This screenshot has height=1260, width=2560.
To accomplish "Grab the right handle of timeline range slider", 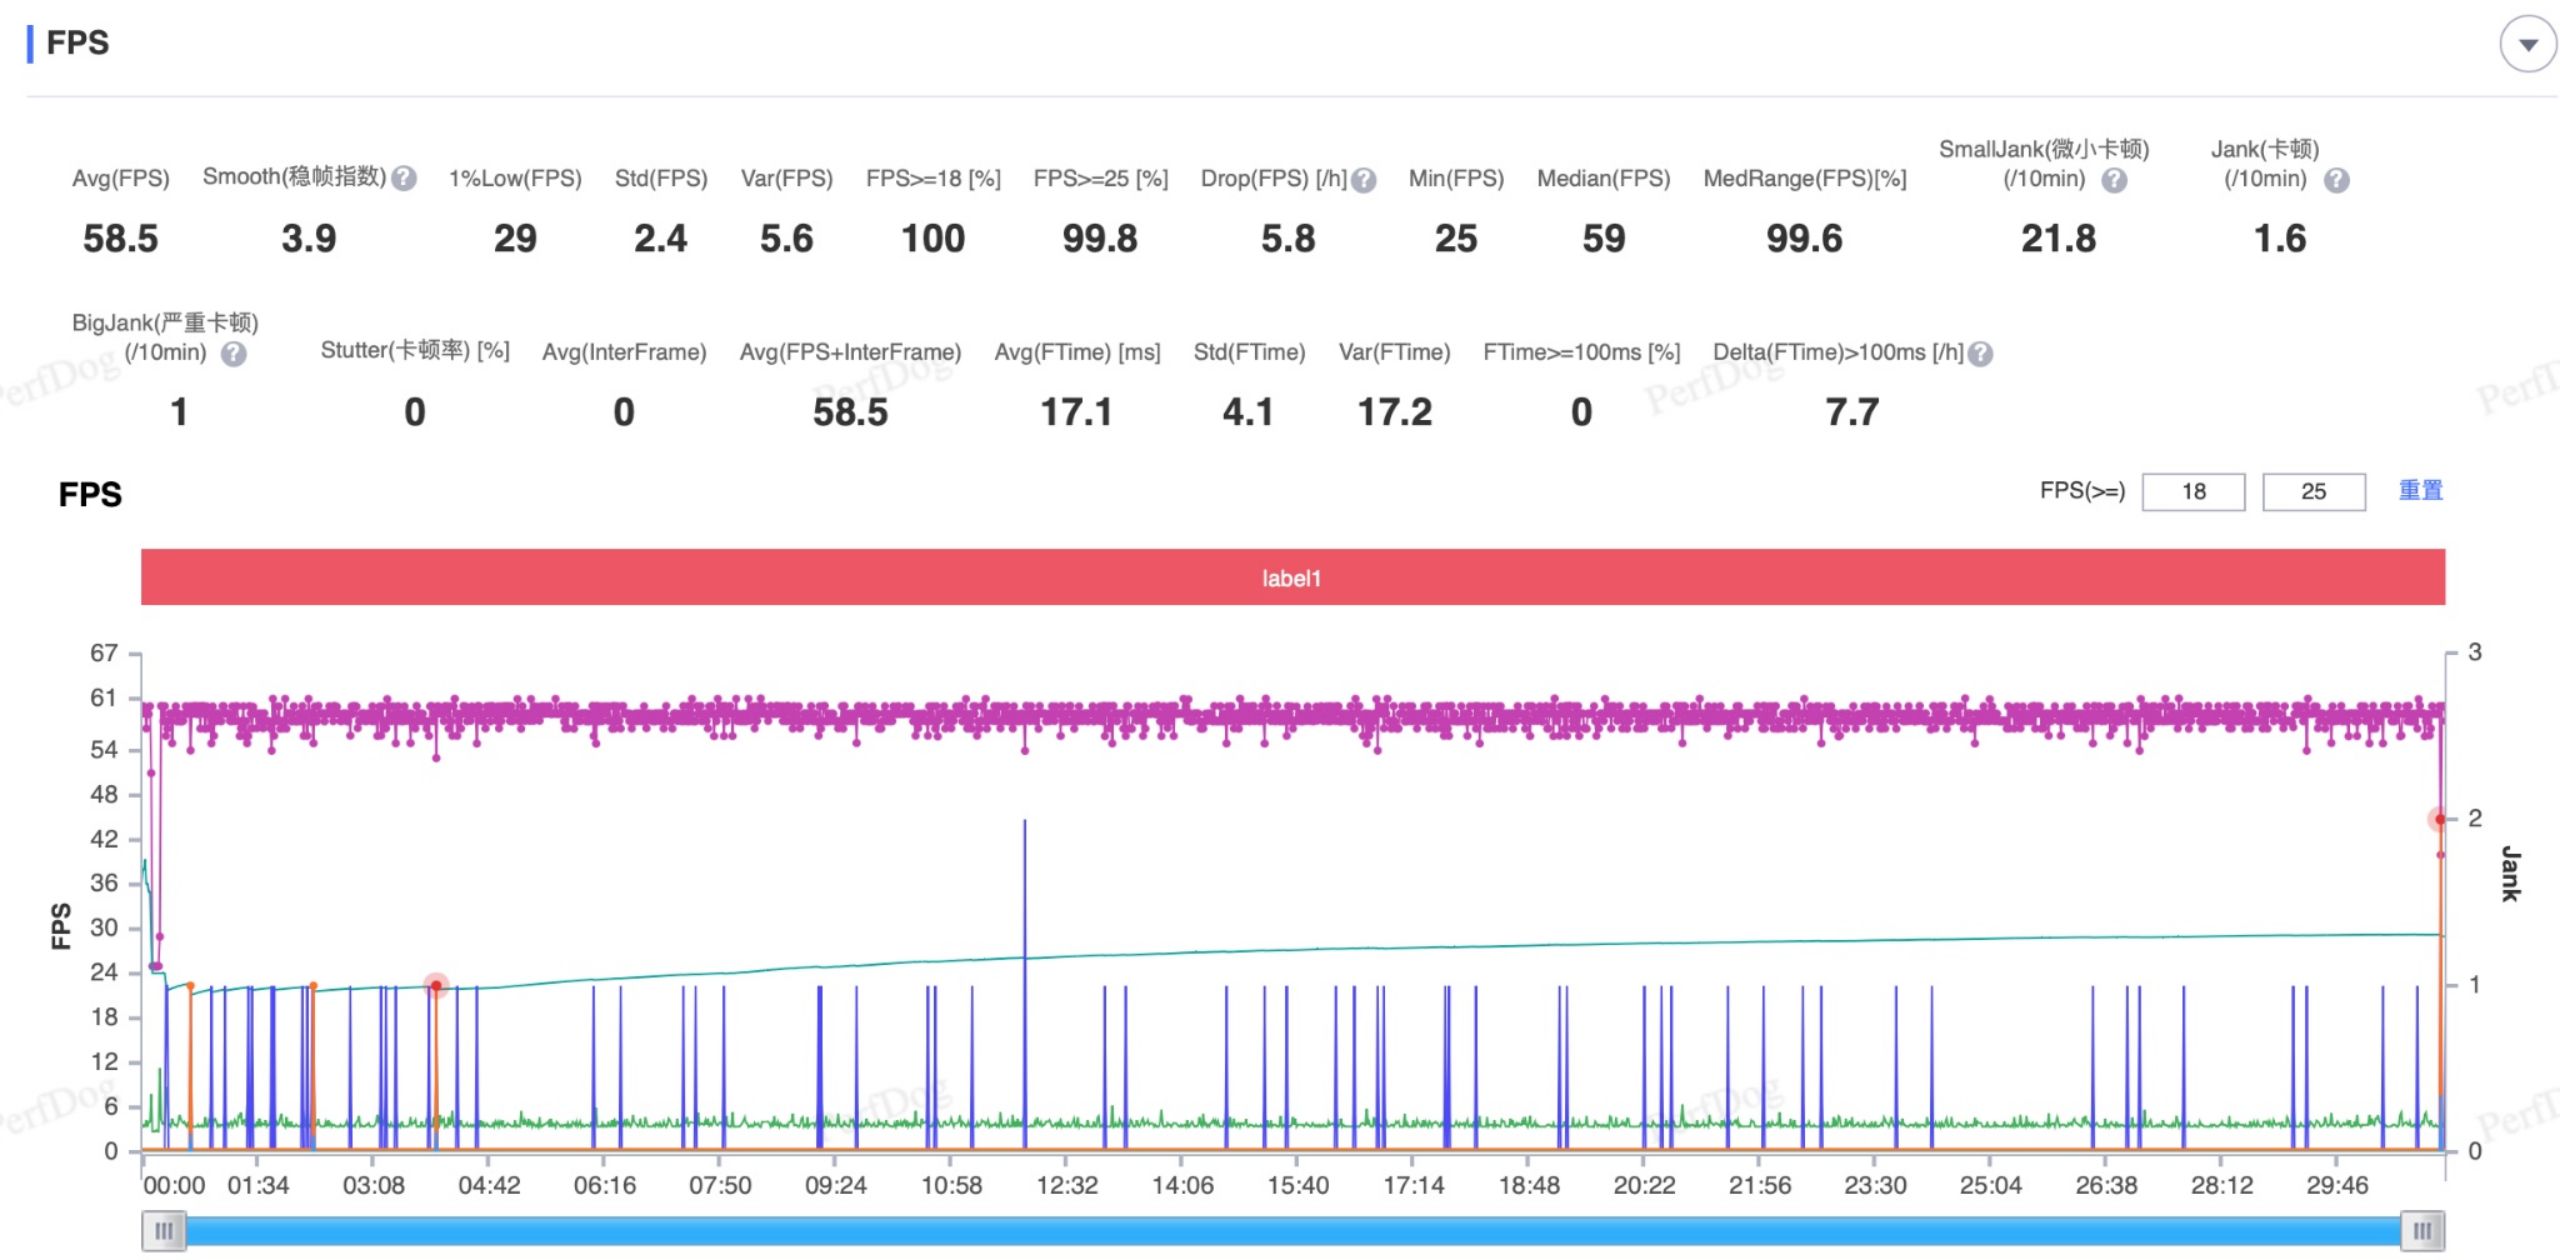I will click(2422, 1231).
